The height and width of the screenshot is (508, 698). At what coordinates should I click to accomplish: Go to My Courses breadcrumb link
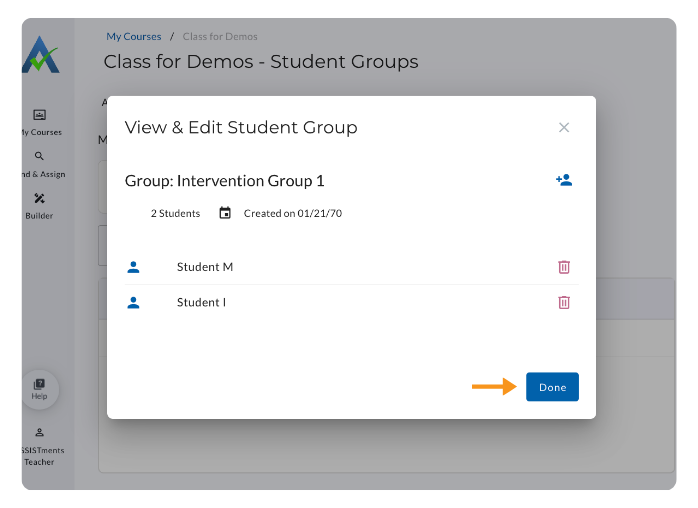click(x=134, y=37)
